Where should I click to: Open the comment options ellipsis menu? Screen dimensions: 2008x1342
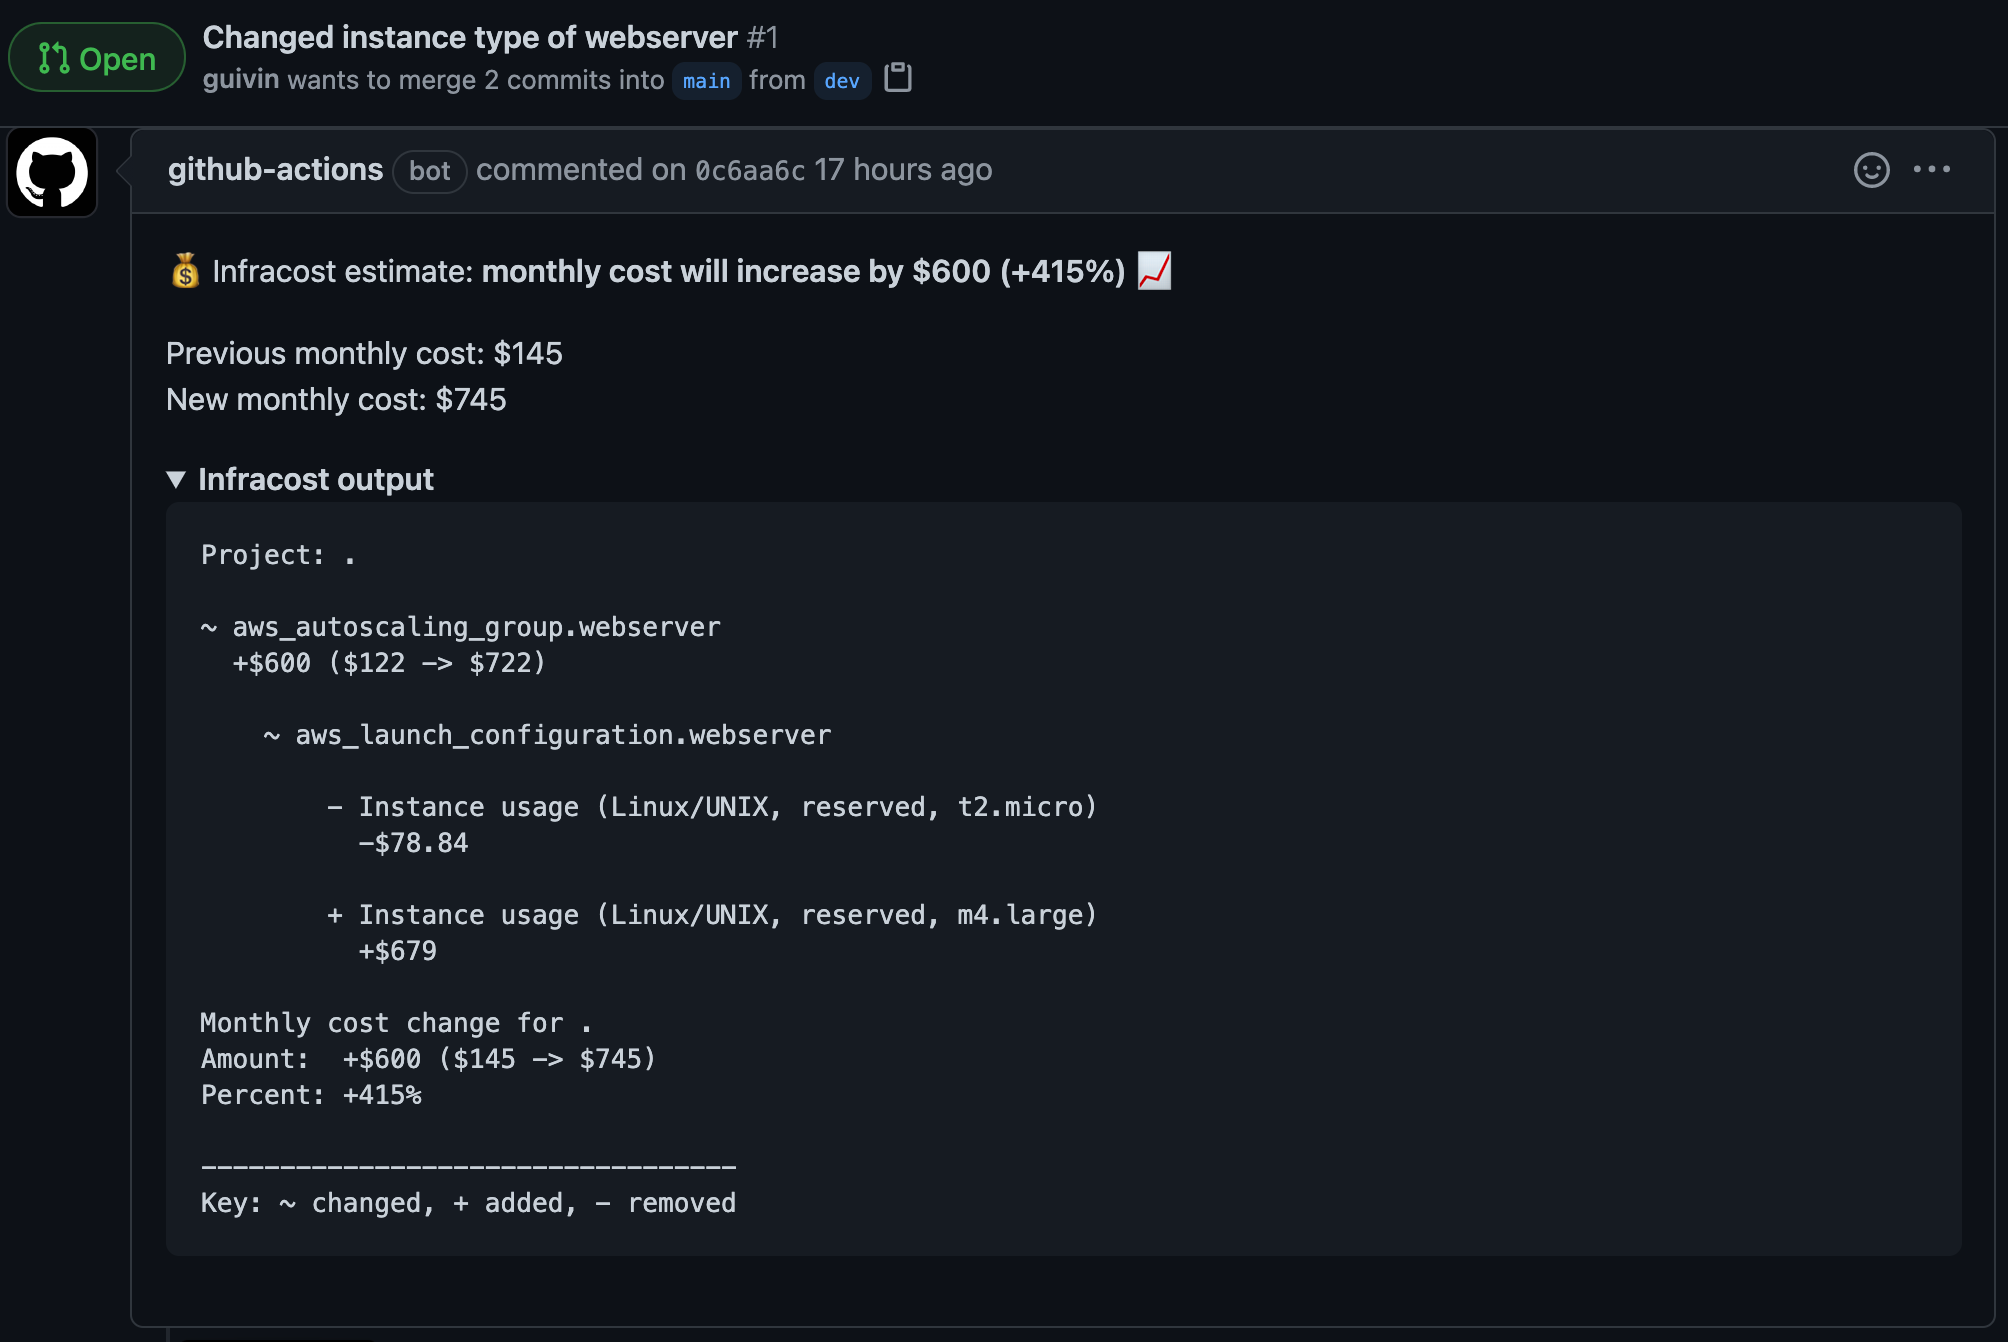pos(1931,170)
